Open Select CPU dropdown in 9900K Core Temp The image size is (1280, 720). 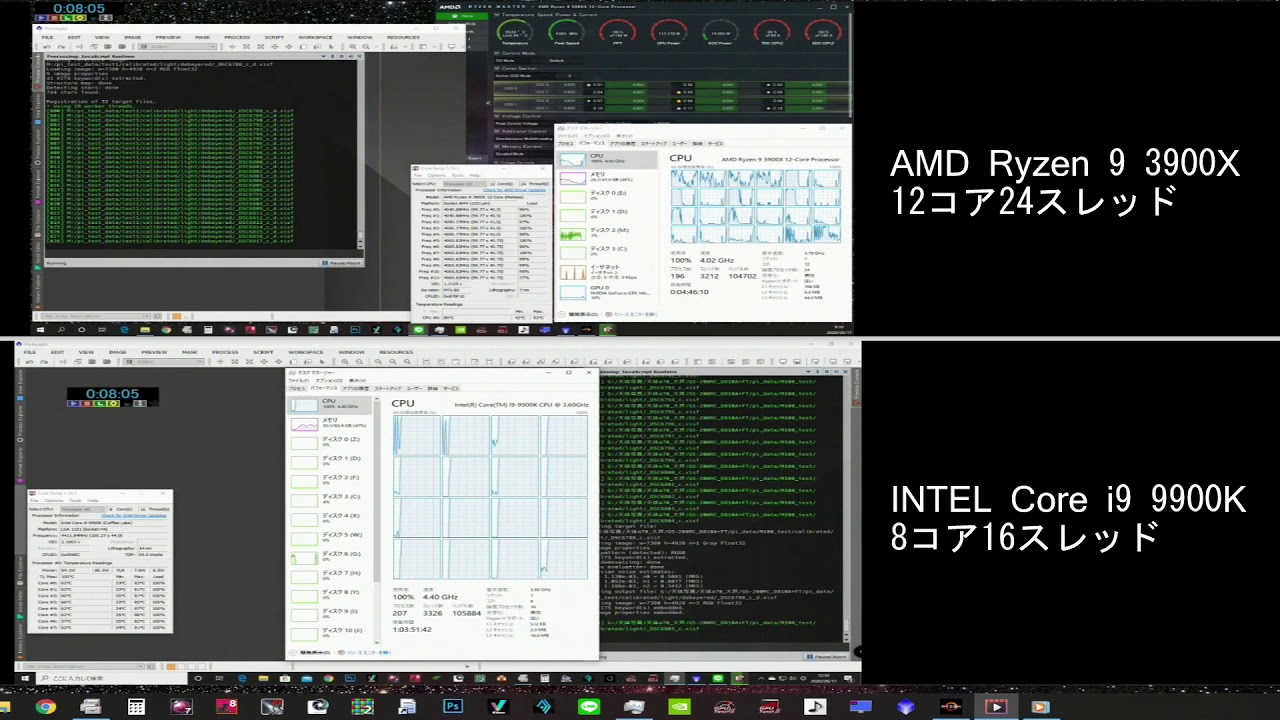(x=84, y=509)
